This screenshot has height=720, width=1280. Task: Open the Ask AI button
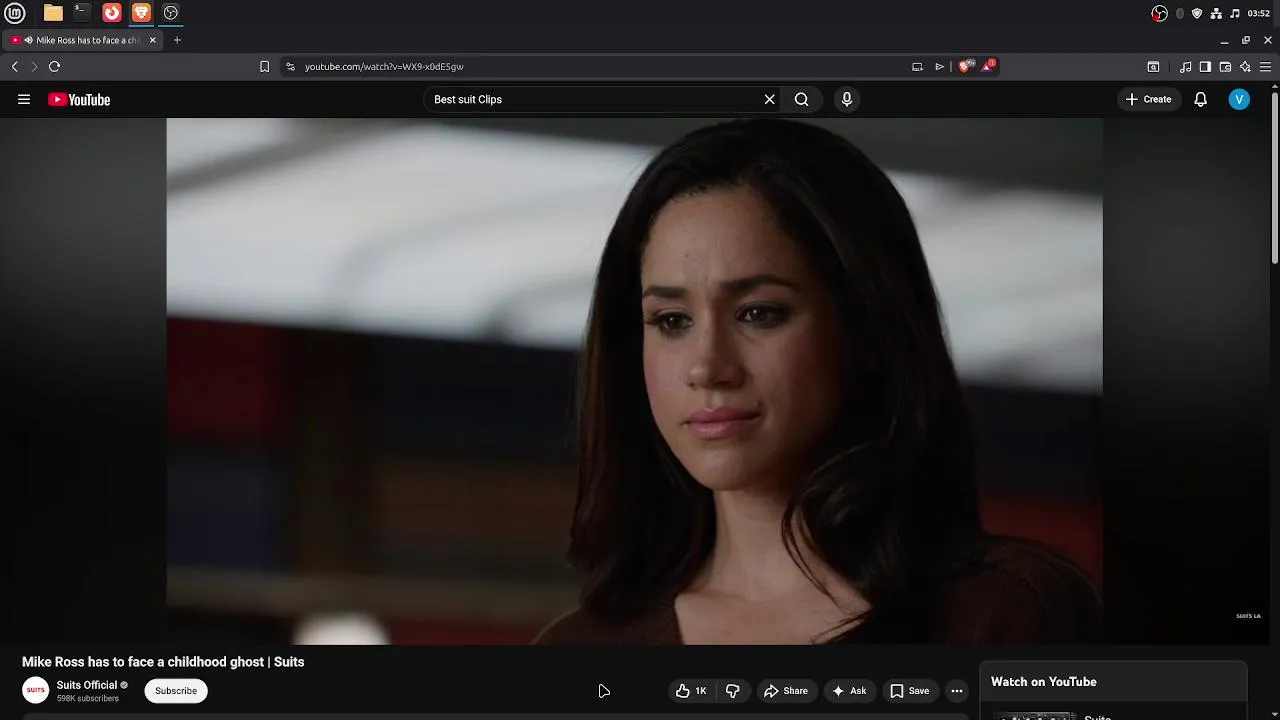pos(849,690)
